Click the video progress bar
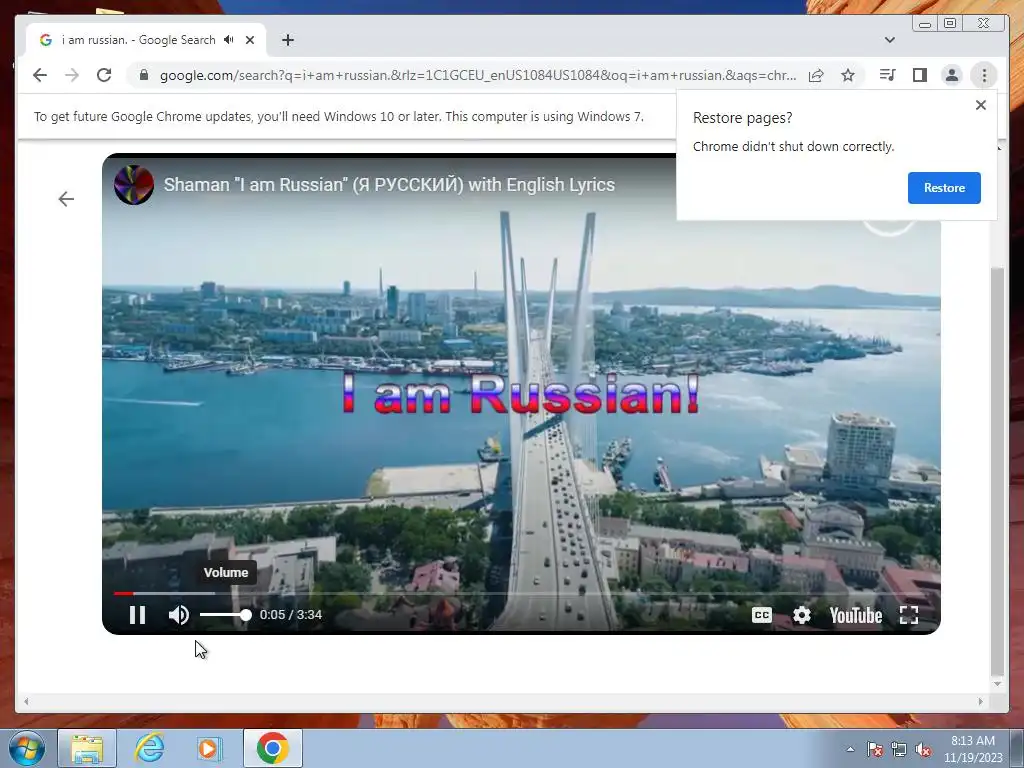This screenshot has width=1024, height=768. click(x=521, y=593)
